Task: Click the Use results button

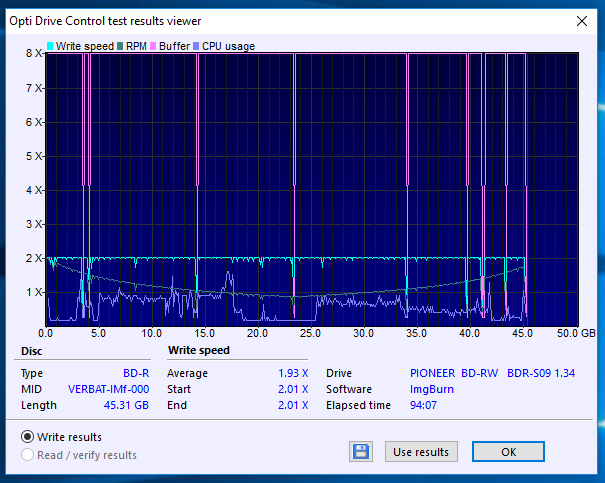Action: pyautogui.click(x=421, y=451)
